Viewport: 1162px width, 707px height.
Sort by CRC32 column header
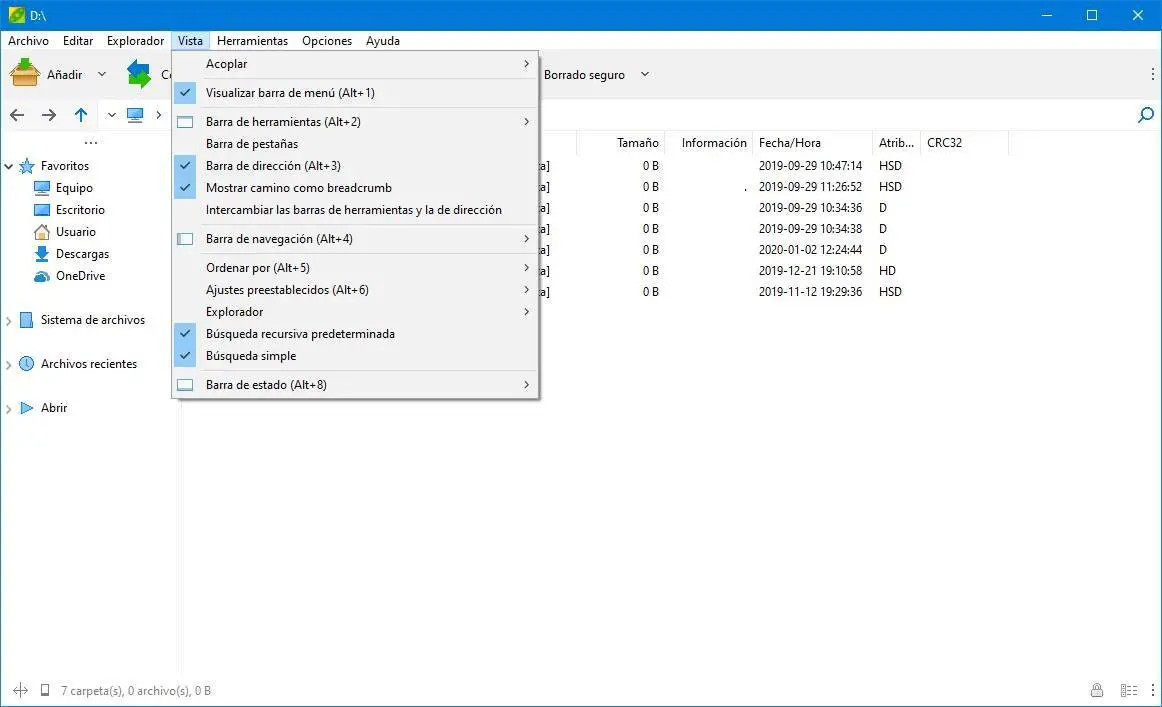pos(964,143)
